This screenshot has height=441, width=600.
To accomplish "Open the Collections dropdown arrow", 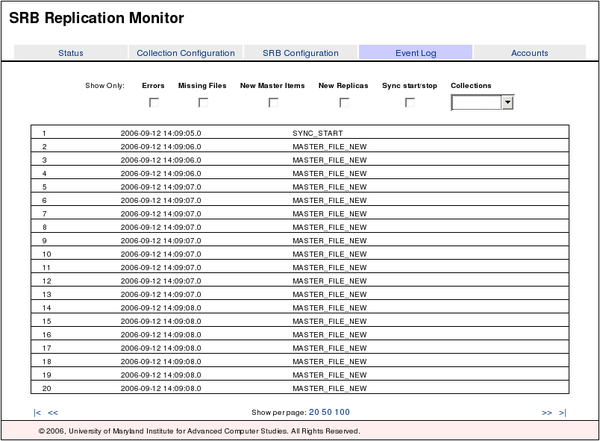I will [508, 102].
